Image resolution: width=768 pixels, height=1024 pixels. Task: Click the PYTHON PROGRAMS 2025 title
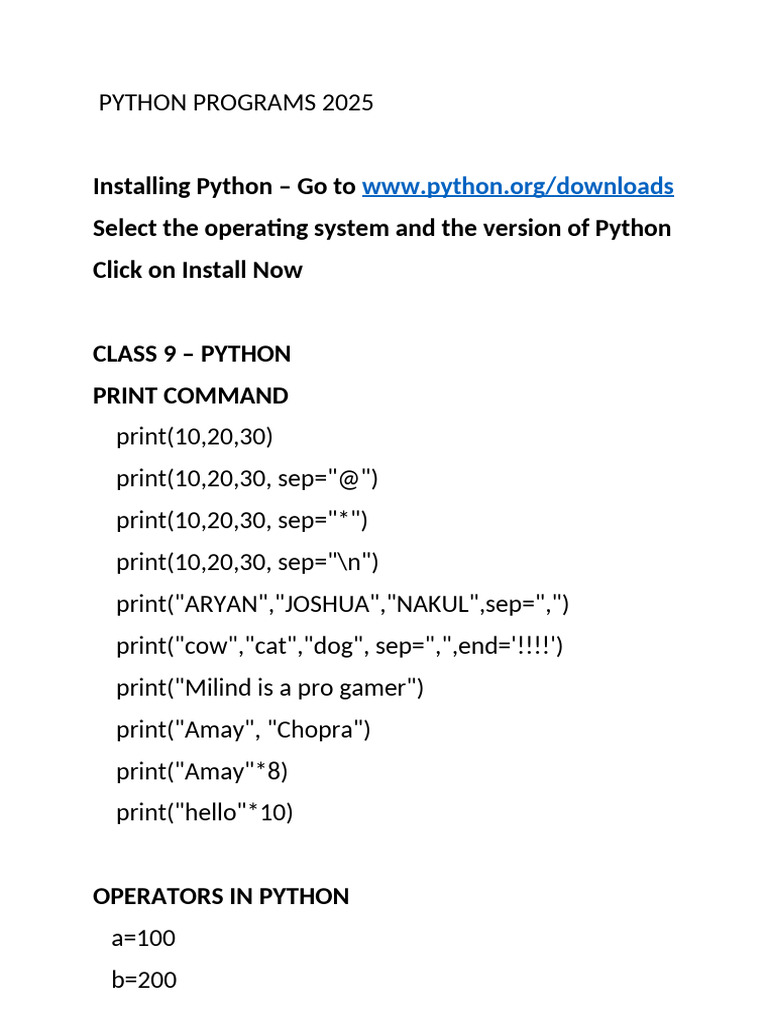point(236,103)
